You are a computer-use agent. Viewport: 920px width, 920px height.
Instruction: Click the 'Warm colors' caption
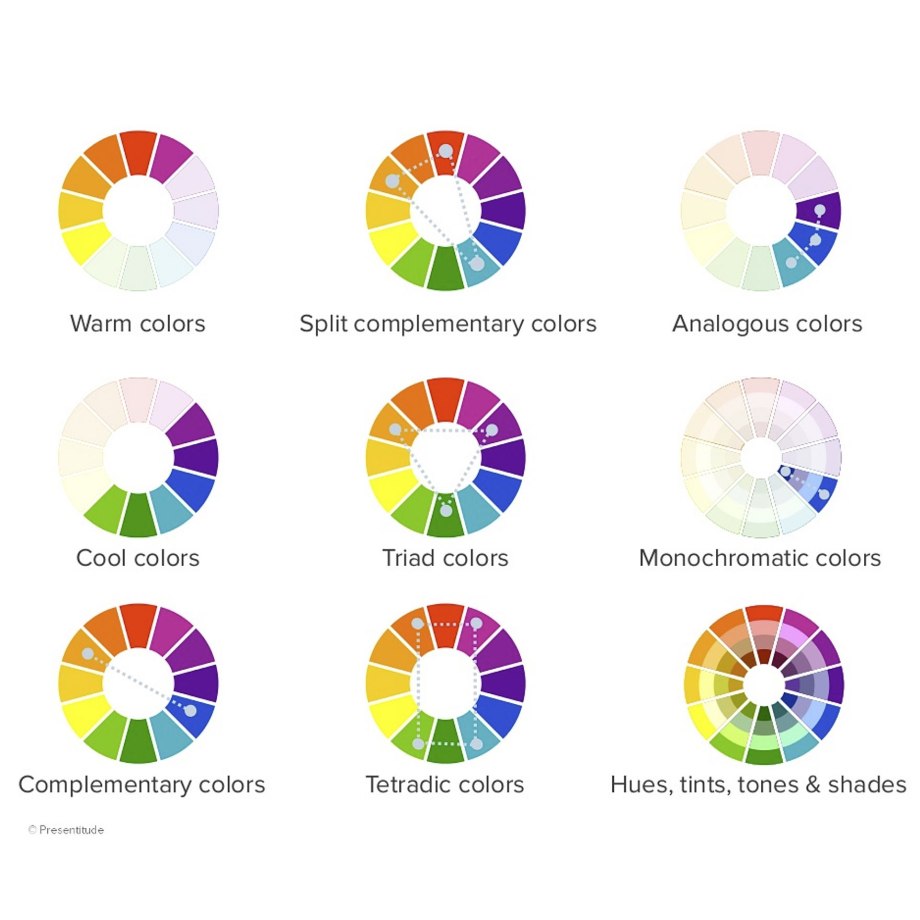coord(137,323)
